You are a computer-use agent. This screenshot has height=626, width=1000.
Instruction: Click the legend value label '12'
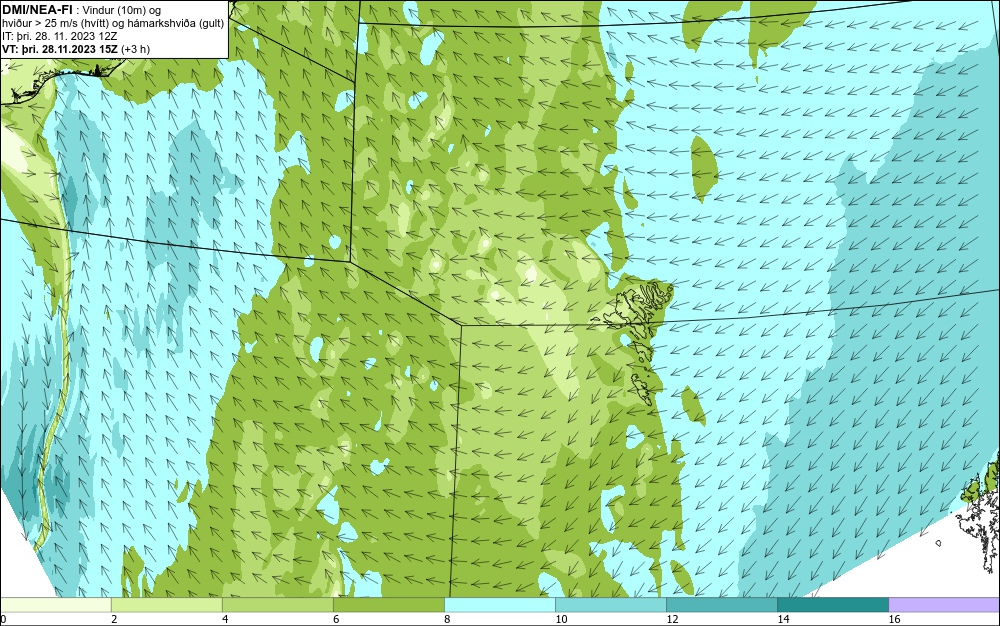[672, 619]
